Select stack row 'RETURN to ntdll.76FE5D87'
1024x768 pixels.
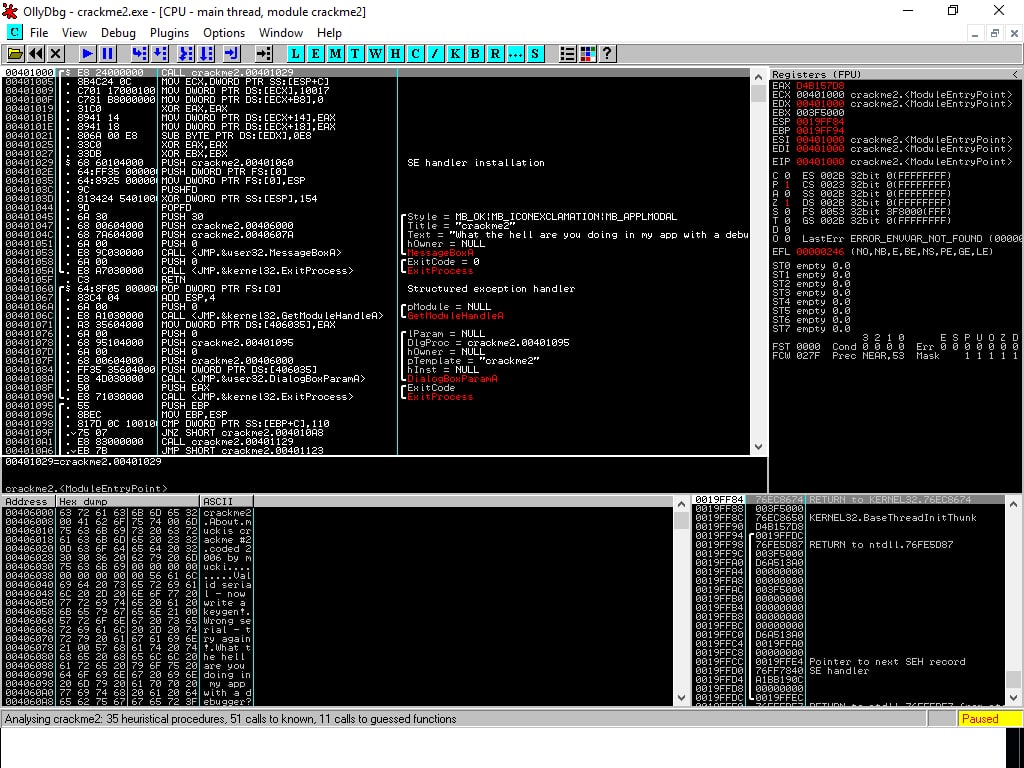849,545
